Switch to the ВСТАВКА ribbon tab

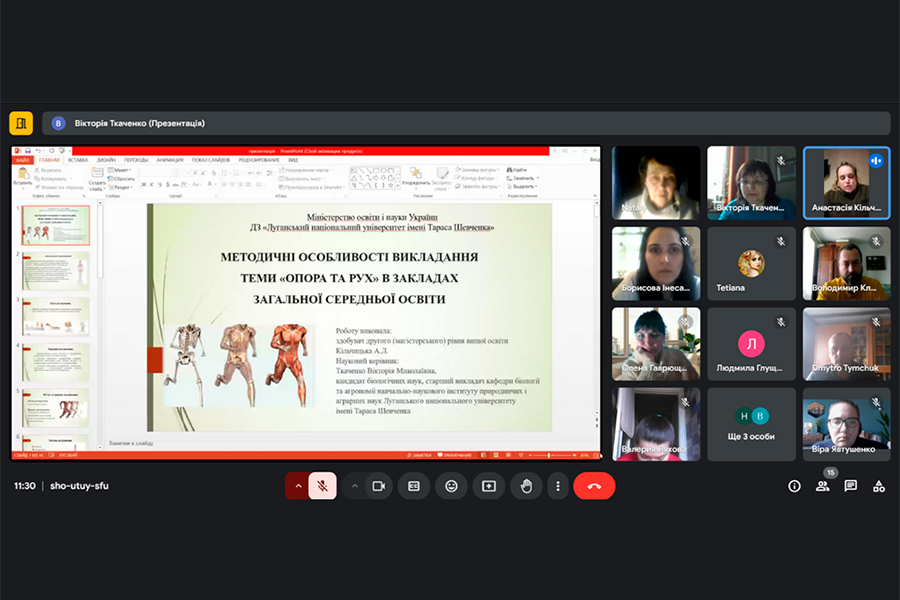point(77,160)
